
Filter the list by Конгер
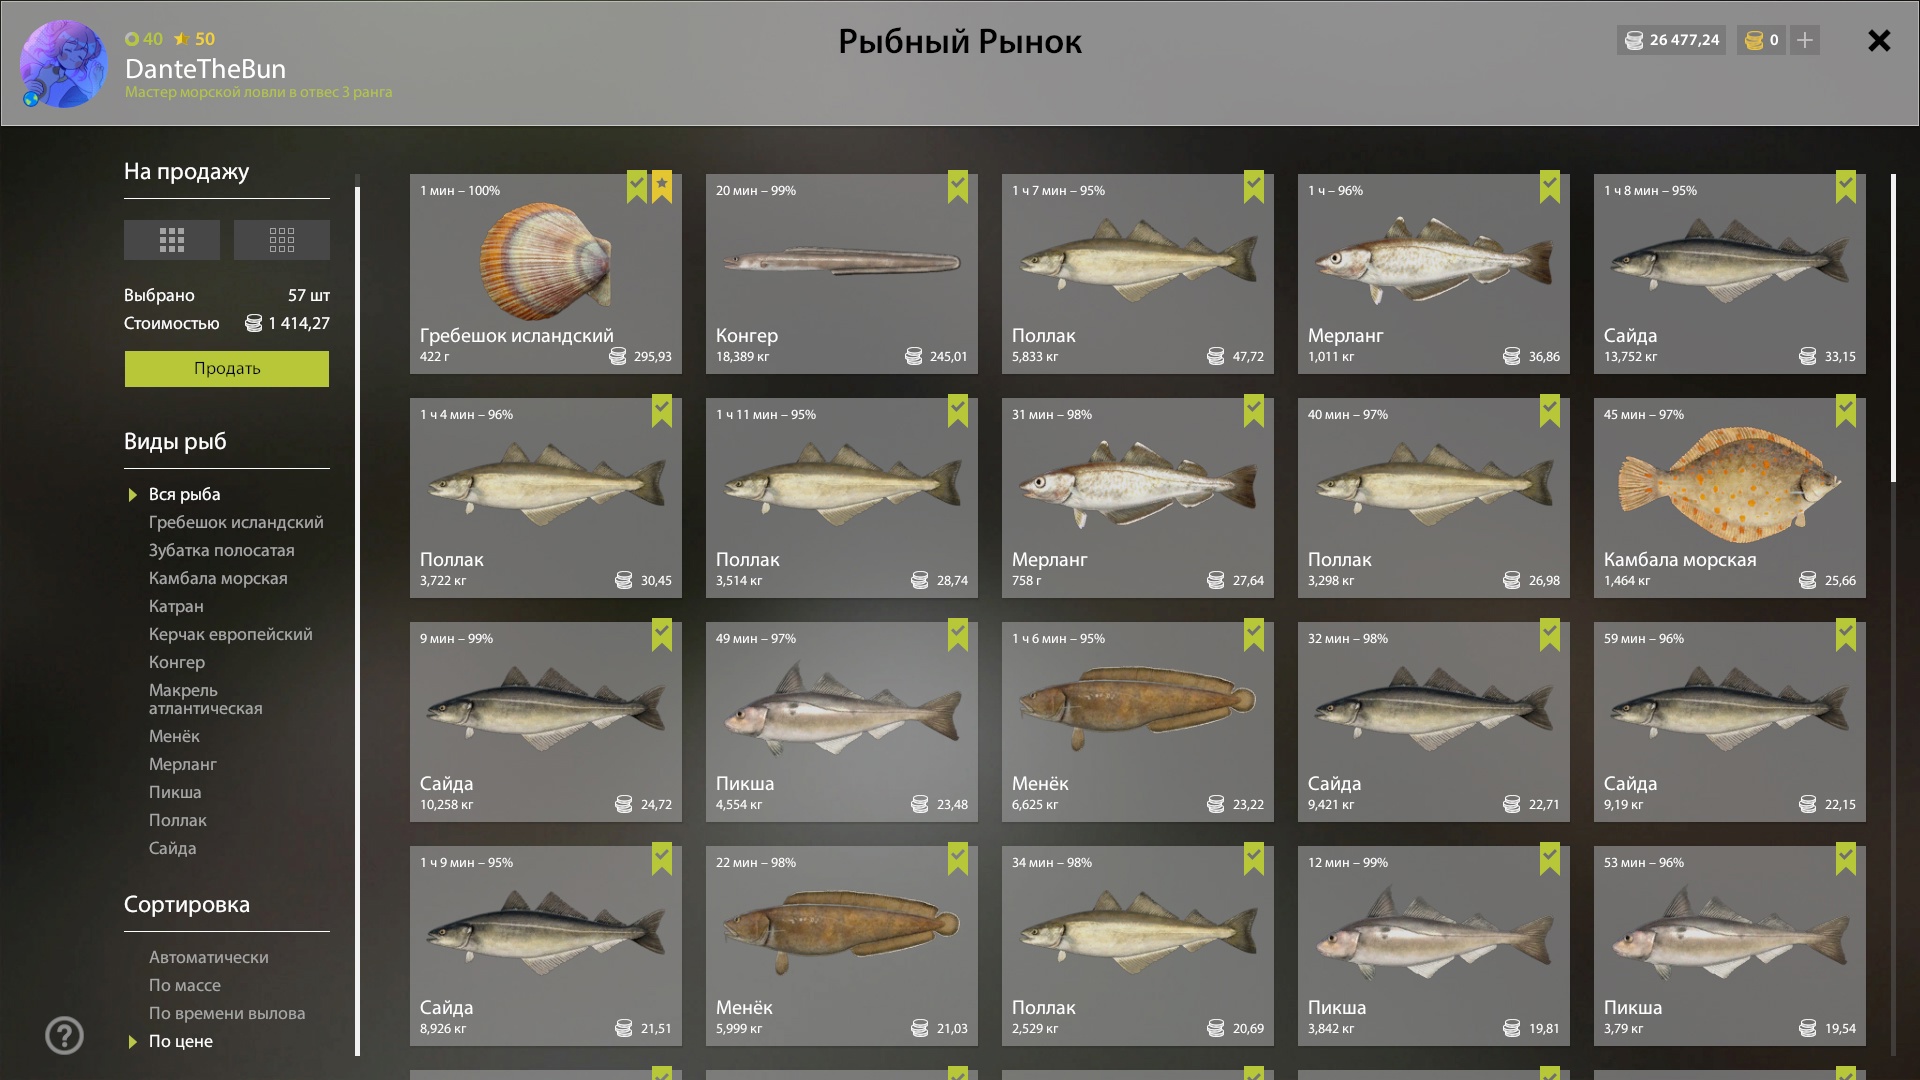click(177, 662)
